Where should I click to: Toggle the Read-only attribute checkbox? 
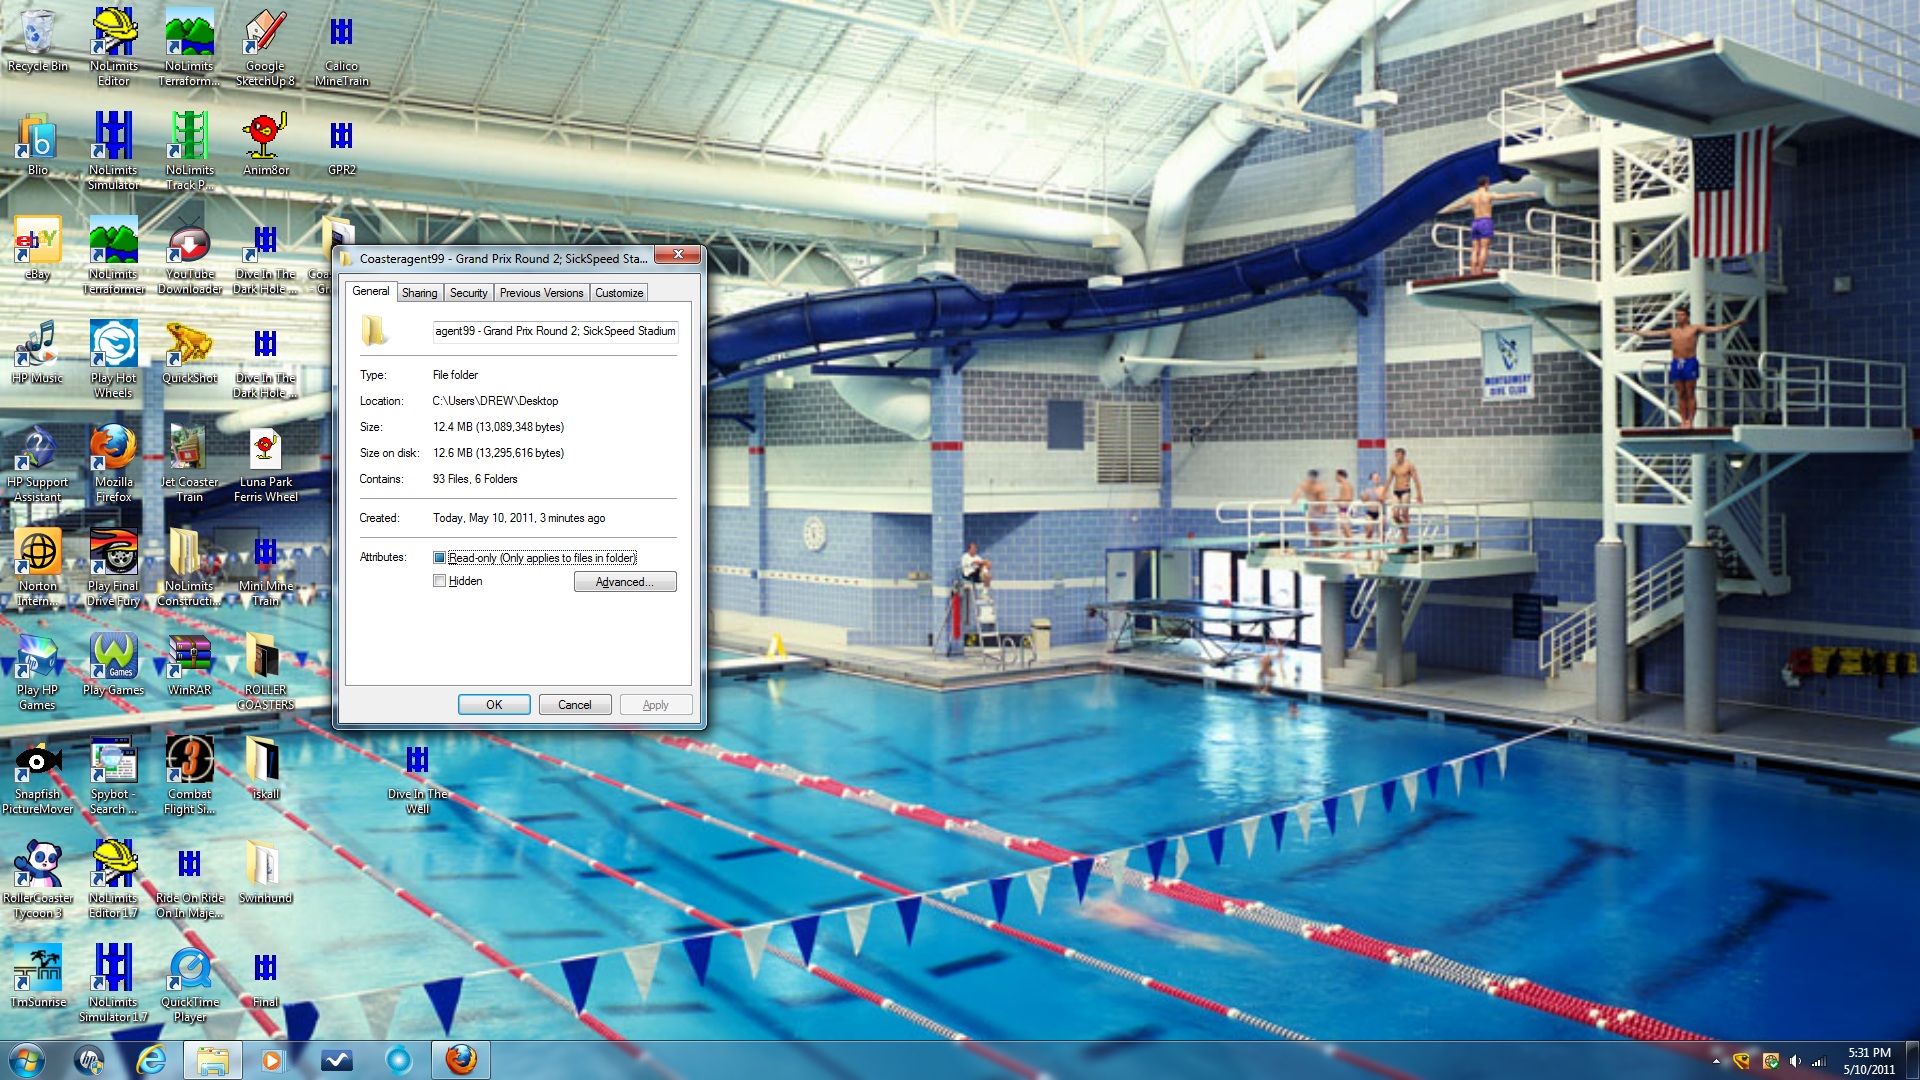click(439, 558)
